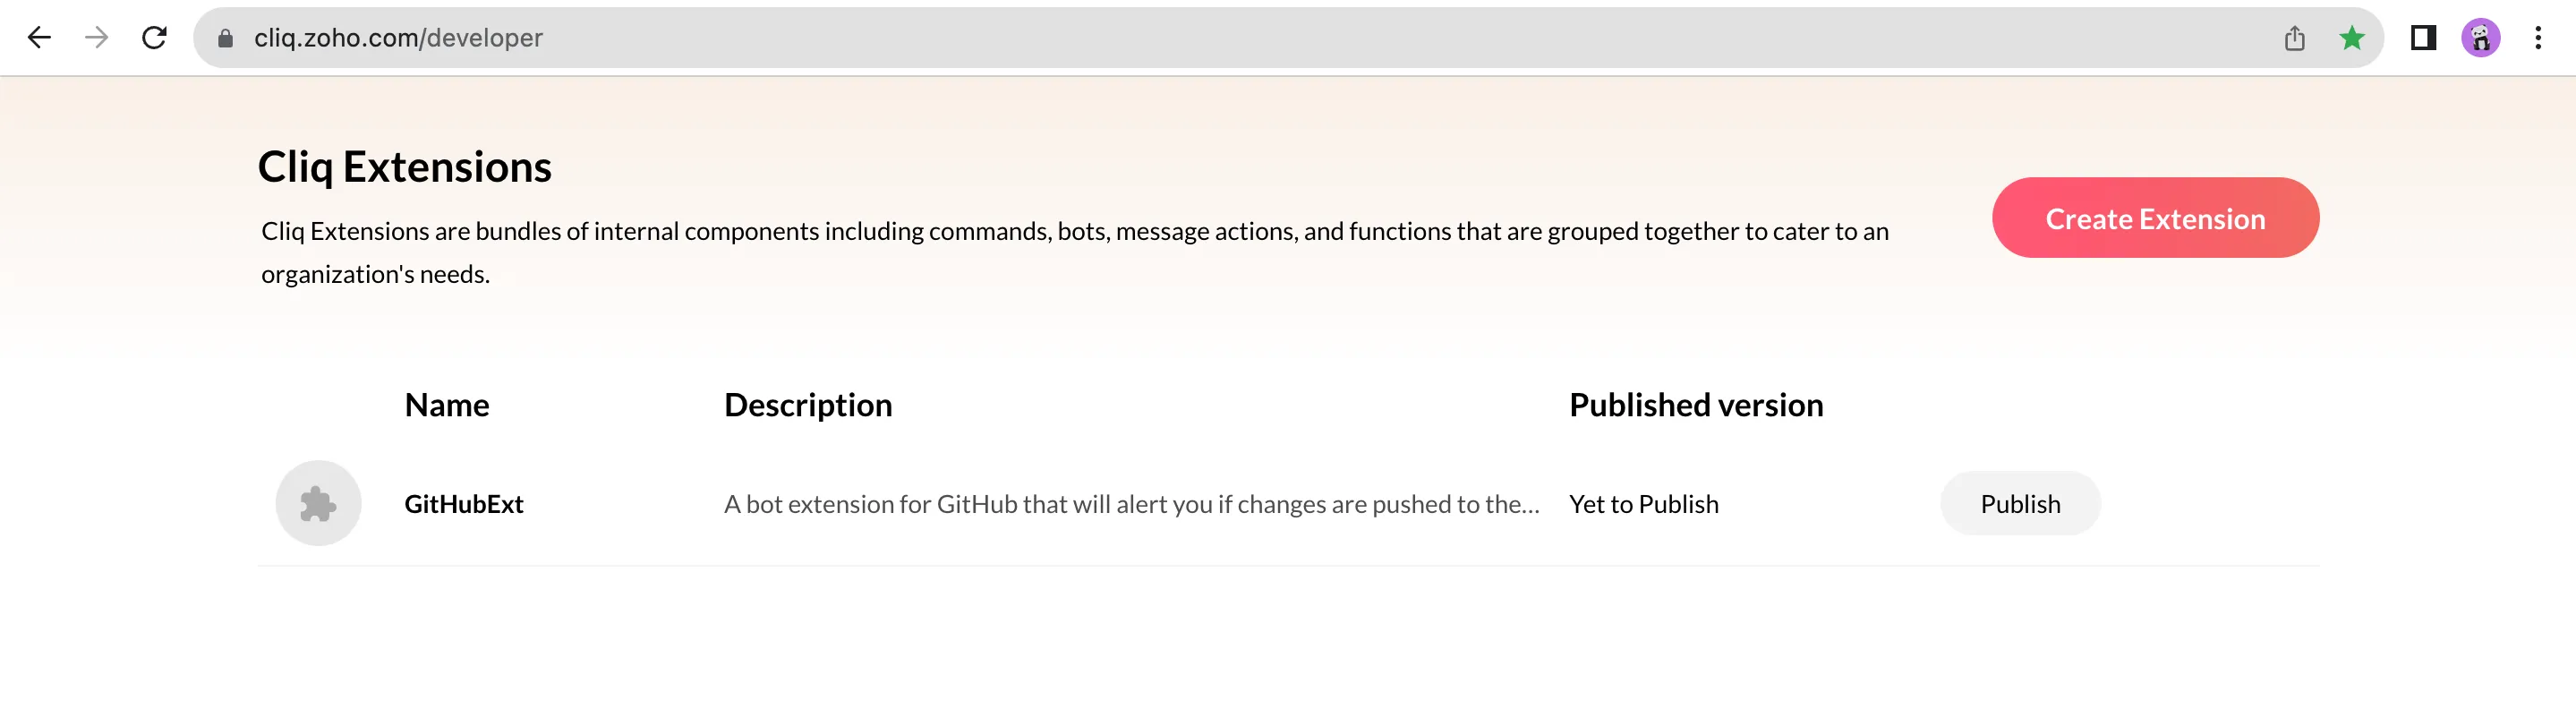Click the green bookmark star
The width and height of the screenshot is (2576, 718).
[x=2352, y=38]
